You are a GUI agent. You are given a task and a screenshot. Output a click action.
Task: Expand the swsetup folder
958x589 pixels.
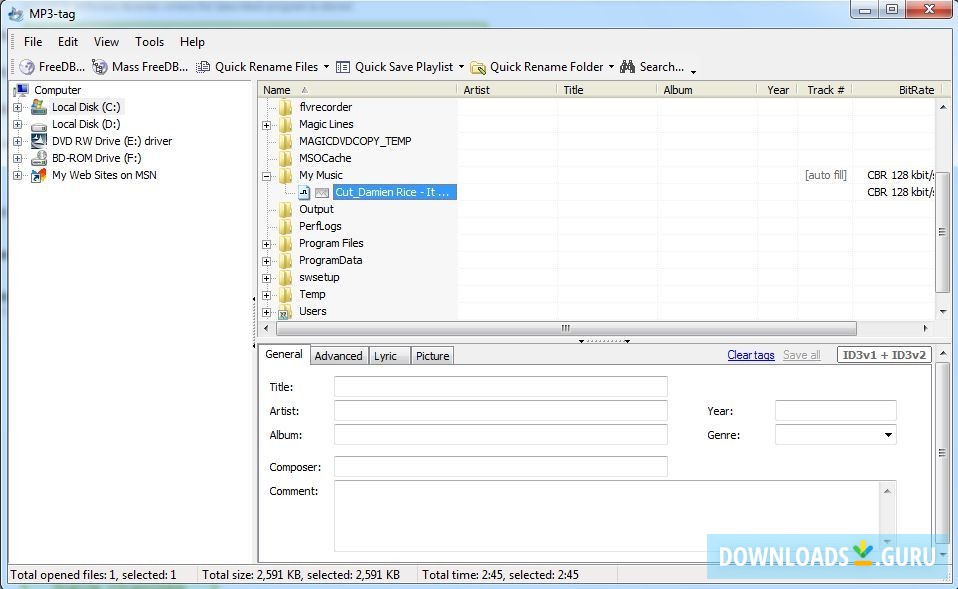[x=266, y=279]
